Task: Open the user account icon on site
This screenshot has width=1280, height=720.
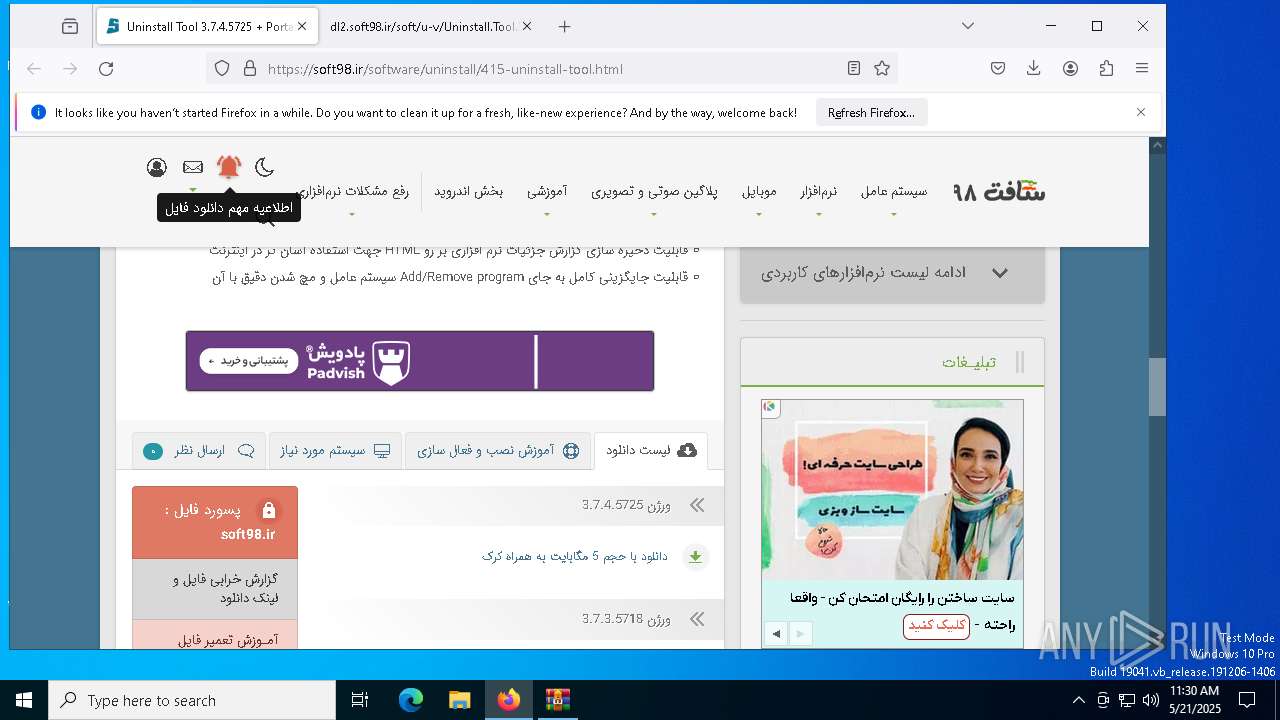Action: coord(156,167)
